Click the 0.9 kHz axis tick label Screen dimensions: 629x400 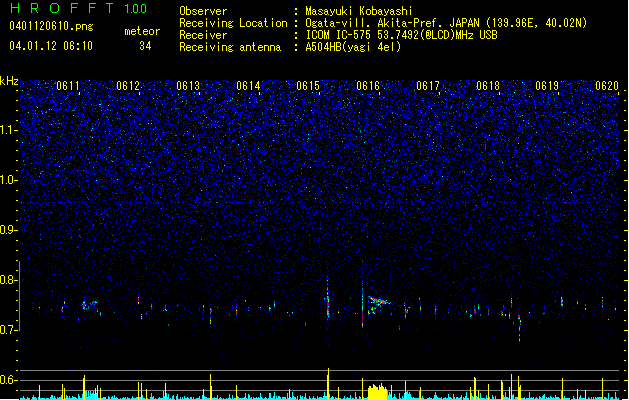coord(9,230)
